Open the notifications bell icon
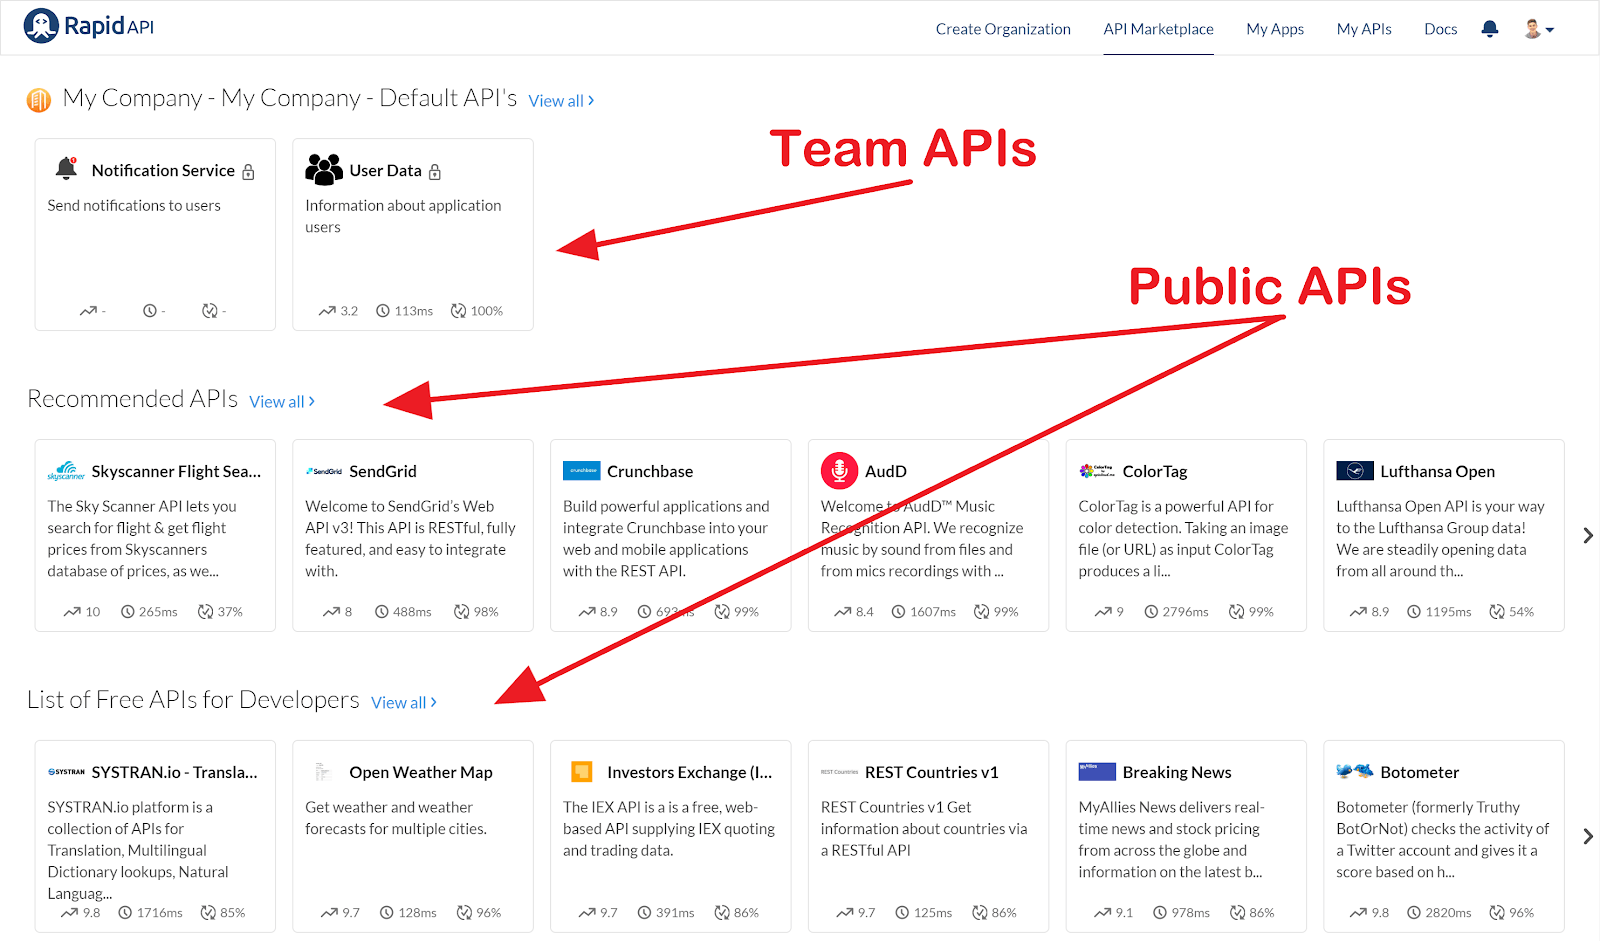The width and height of the screenshot is (1600, 941). (1490, 29)
